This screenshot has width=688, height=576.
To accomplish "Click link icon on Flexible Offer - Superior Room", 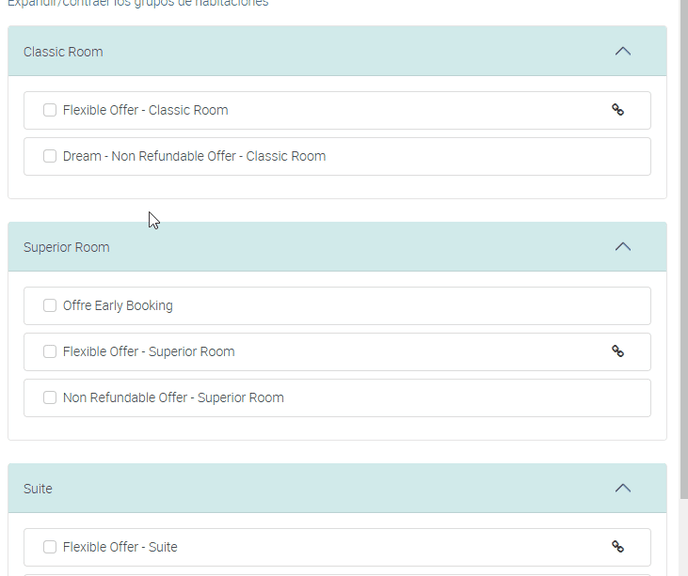I will (618, 351).
